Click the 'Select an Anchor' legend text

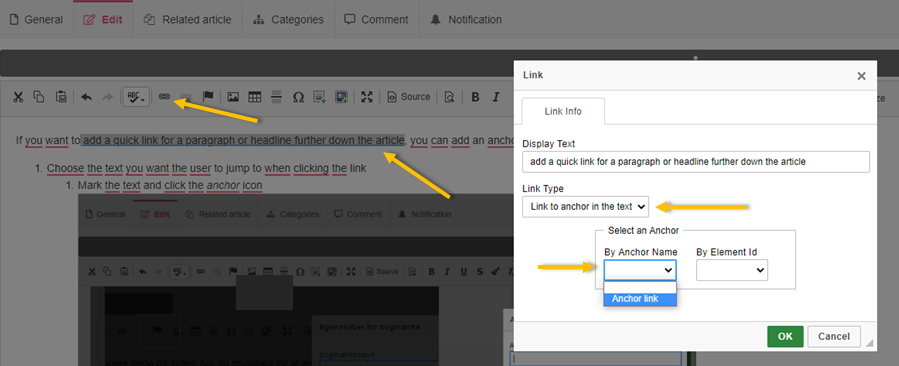(643, 231)
